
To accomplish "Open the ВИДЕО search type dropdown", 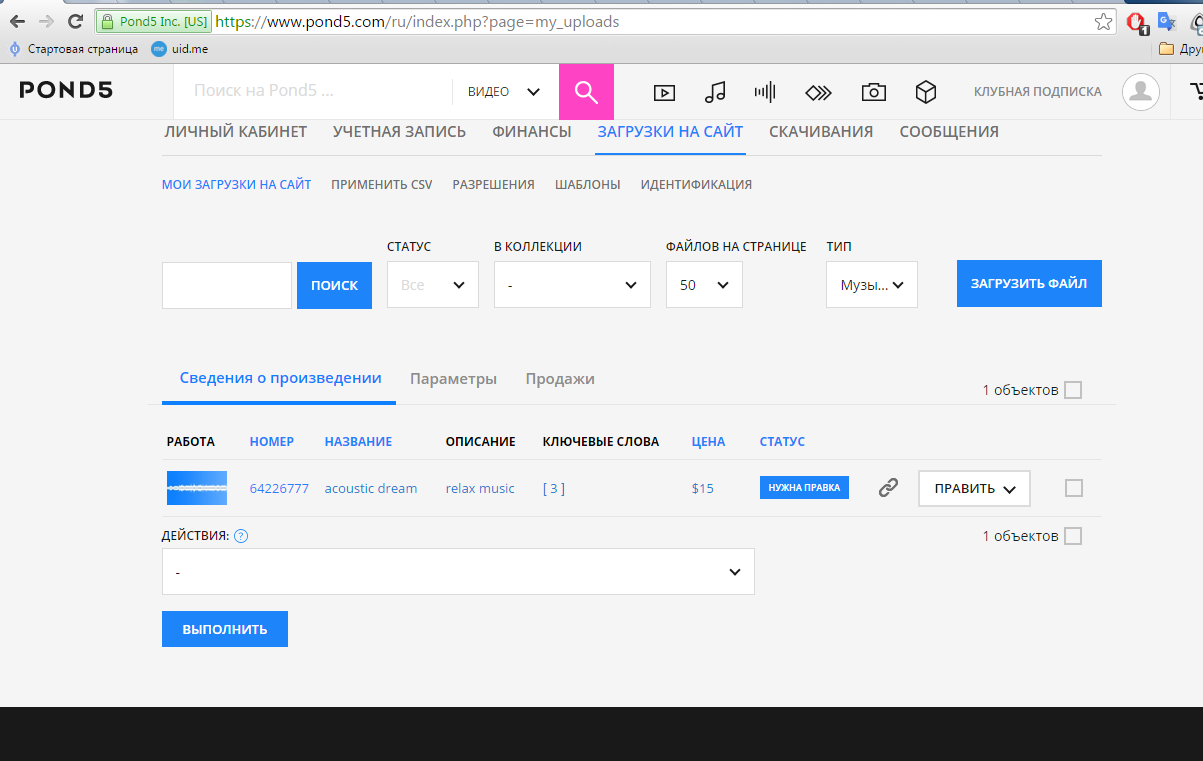I will pyautogui.click(x=504, y=92).
